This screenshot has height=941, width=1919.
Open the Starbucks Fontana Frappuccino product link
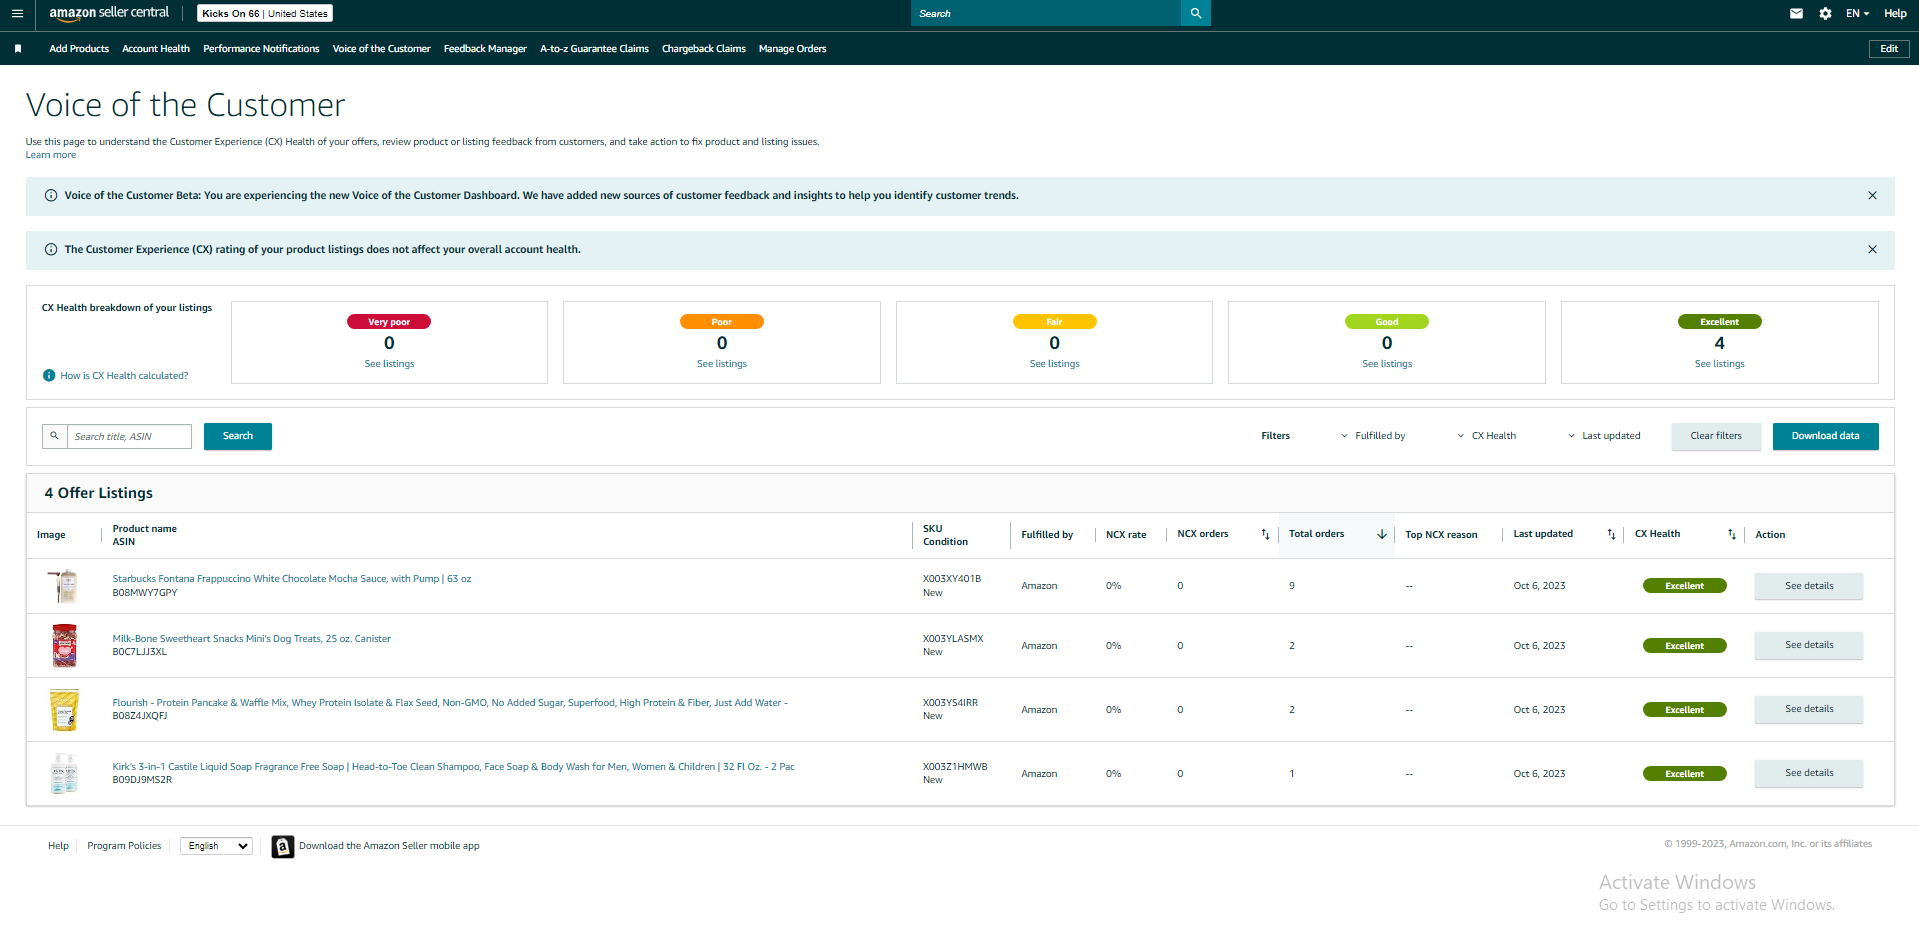point(292,579)
